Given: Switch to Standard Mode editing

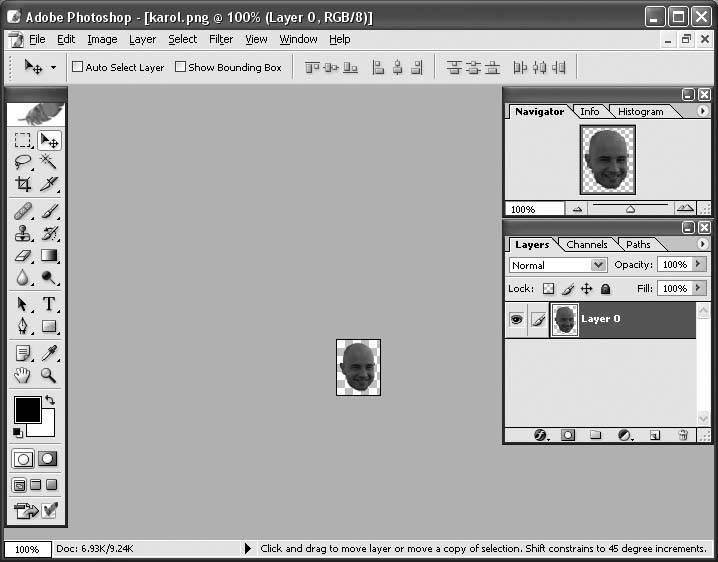Looking at the screenshot, I should coord(23,459).
